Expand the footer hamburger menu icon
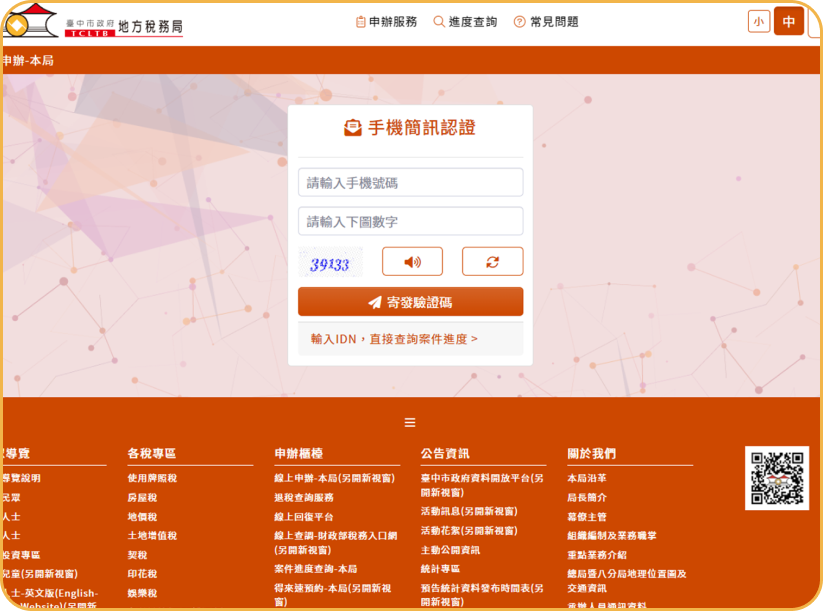 tap(410, 422)
